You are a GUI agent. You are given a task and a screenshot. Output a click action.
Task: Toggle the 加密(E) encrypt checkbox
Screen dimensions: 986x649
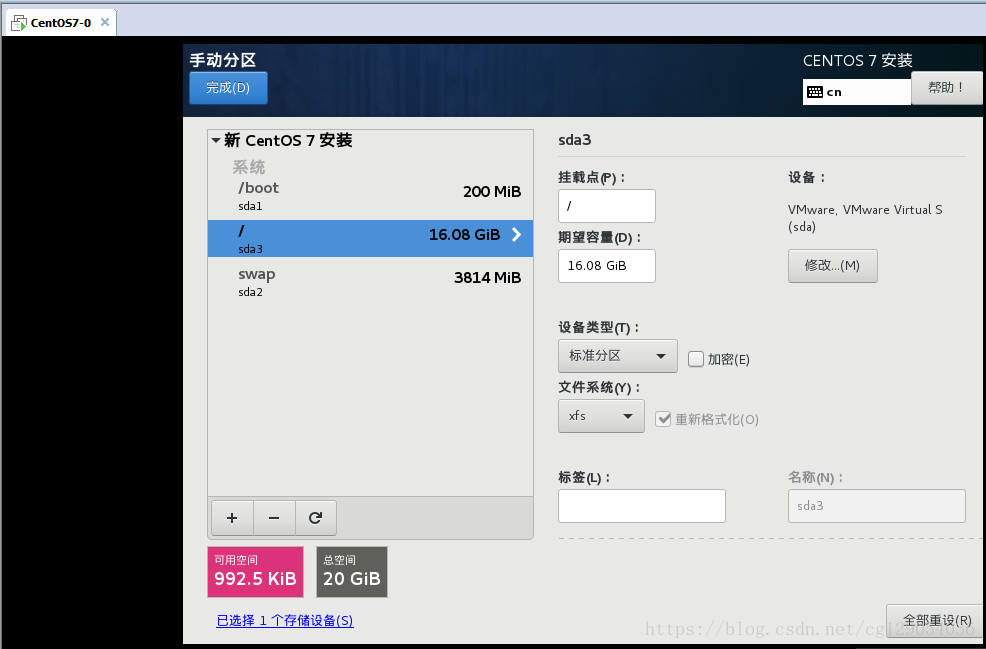695,359
